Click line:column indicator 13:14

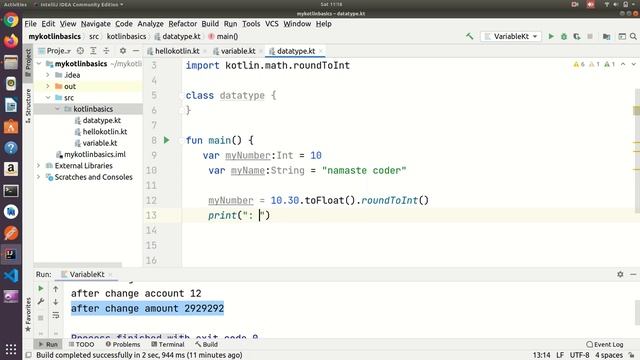(x=541, y=355)
